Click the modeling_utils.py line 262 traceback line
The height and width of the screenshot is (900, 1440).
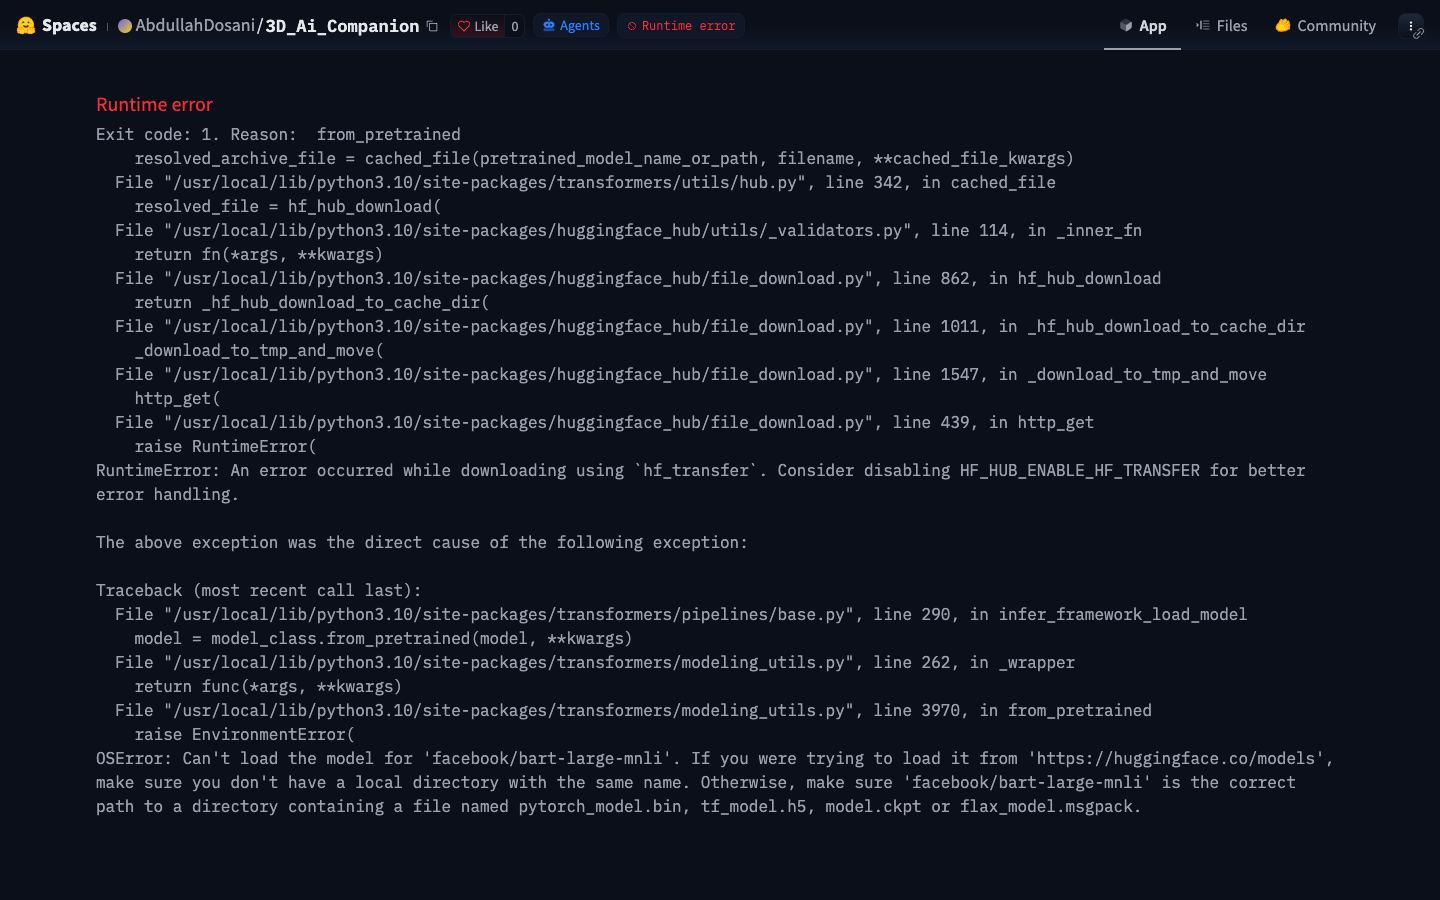click(x=595, y=662)
